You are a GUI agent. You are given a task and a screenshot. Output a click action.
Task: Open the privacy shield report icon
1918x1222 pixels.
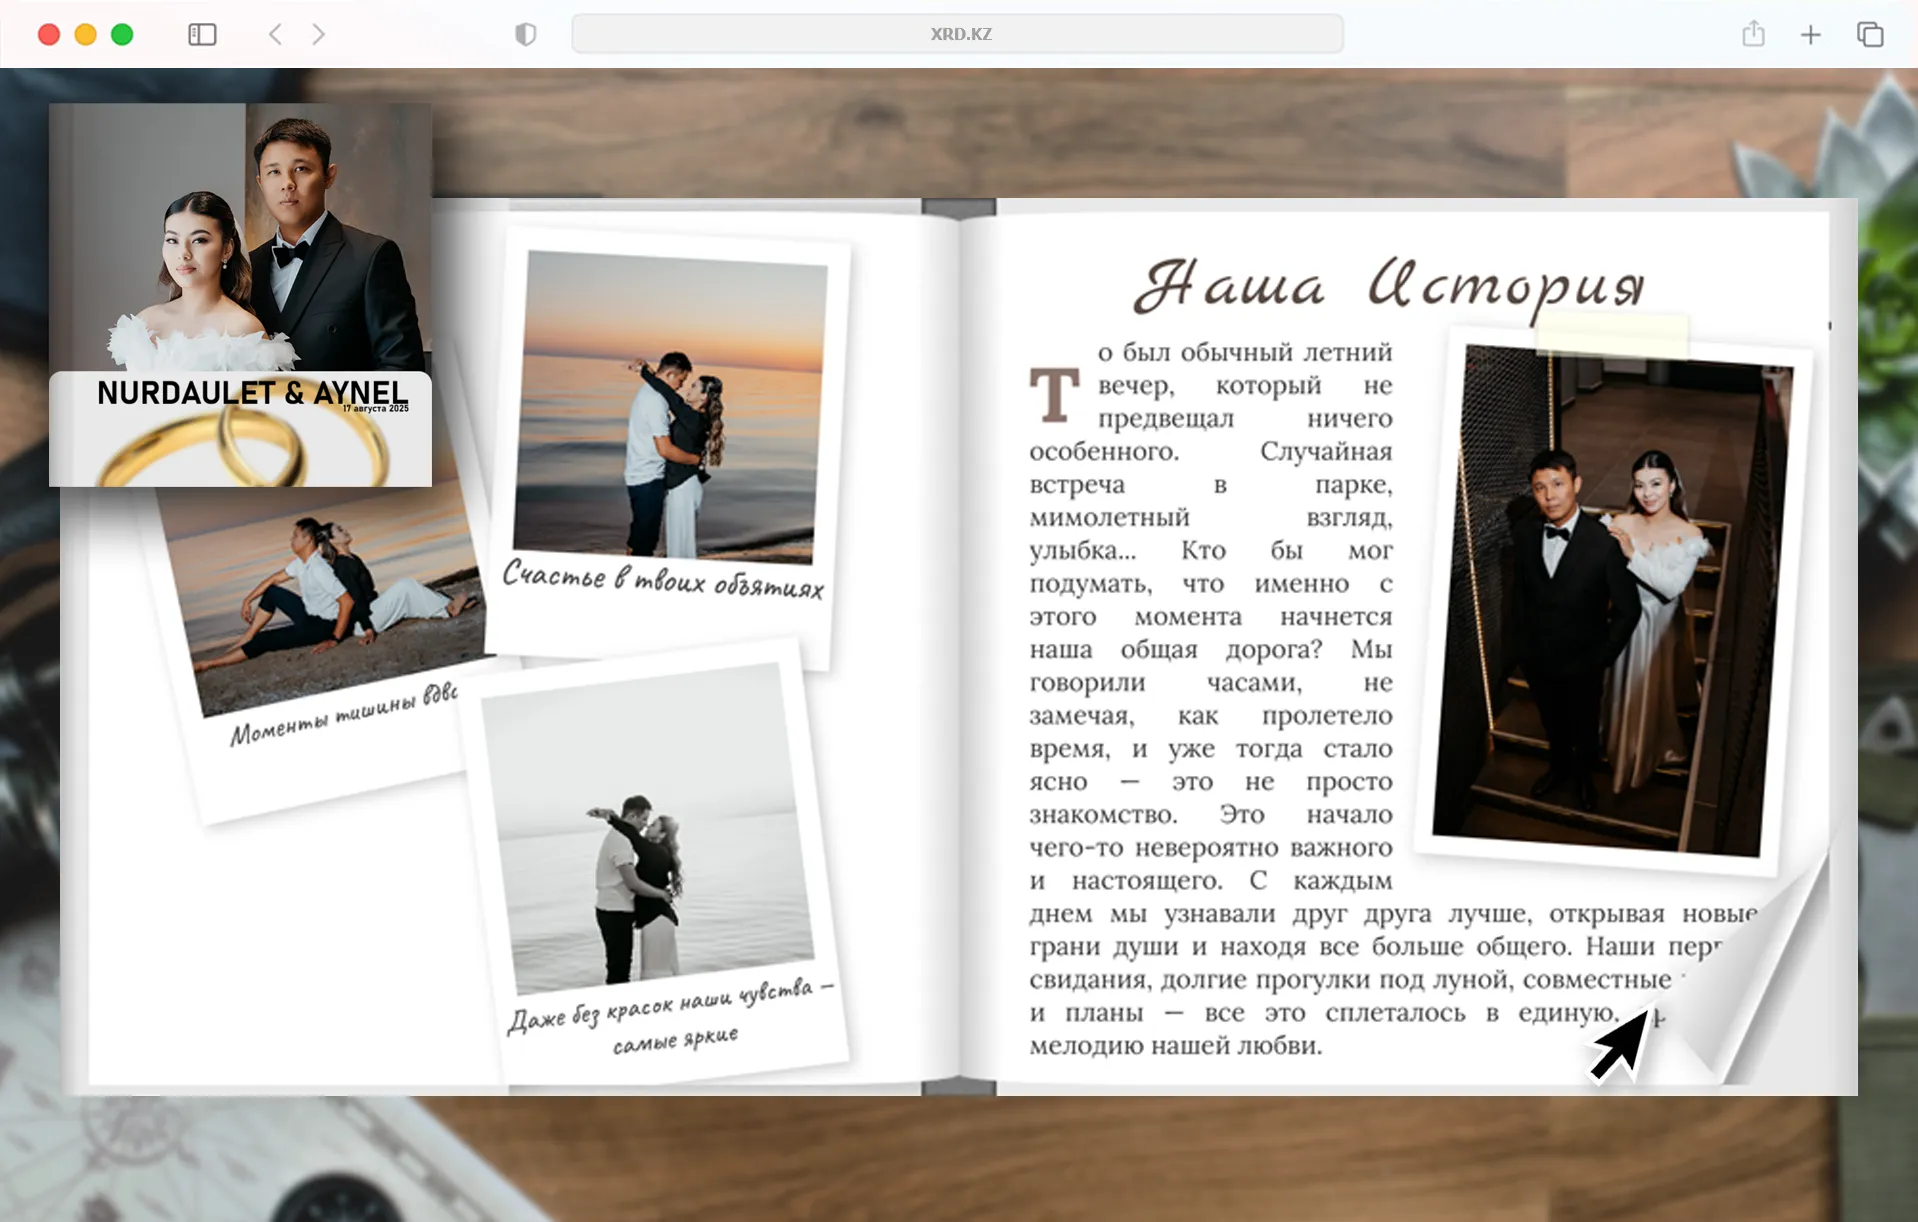(525, 34)
